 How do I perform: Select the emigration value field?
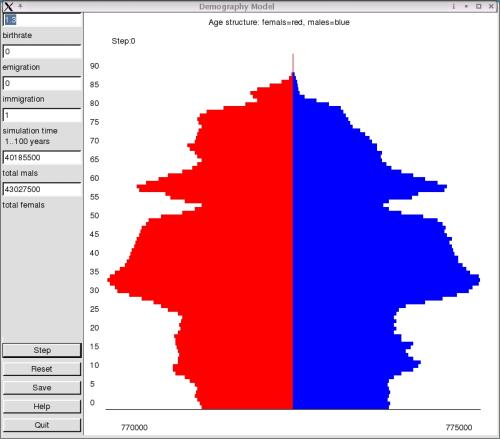point(42,52)
